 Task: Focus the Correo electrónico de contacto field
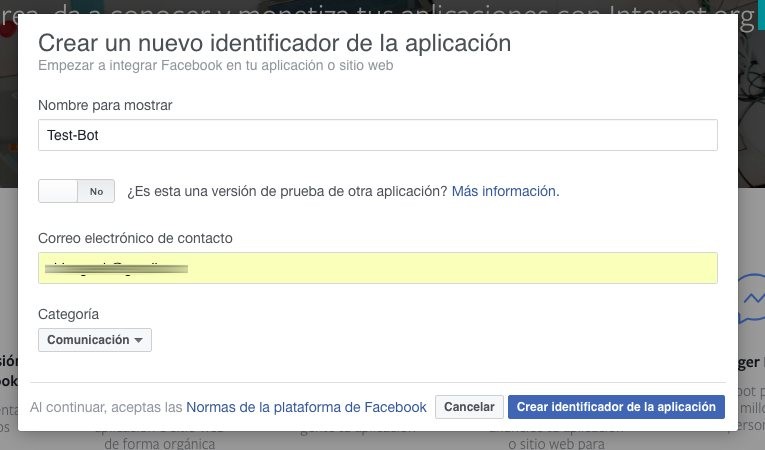[x=378, y=268]
